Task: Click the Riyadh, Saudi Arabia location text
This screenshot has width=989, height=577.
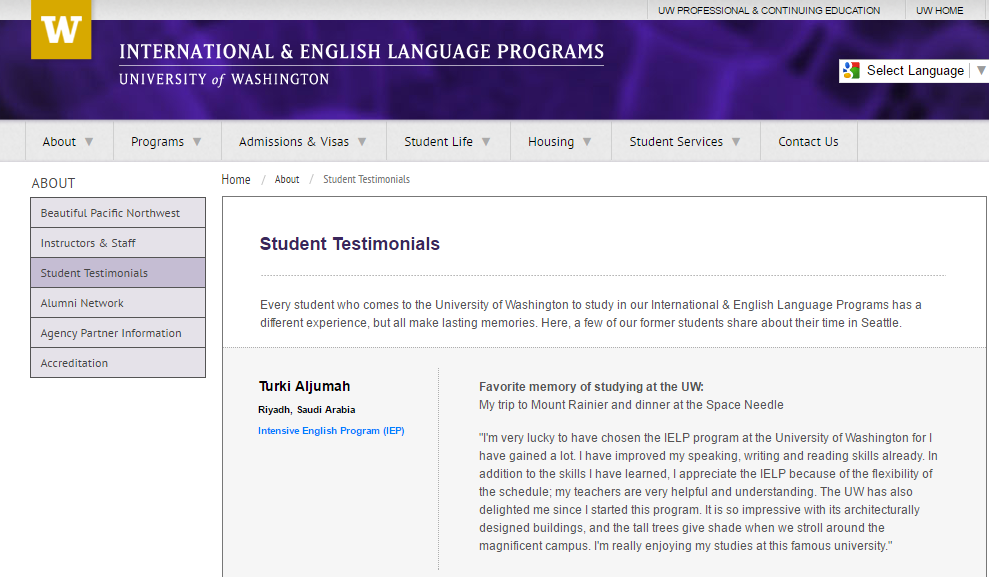Action: click(307, 410)
